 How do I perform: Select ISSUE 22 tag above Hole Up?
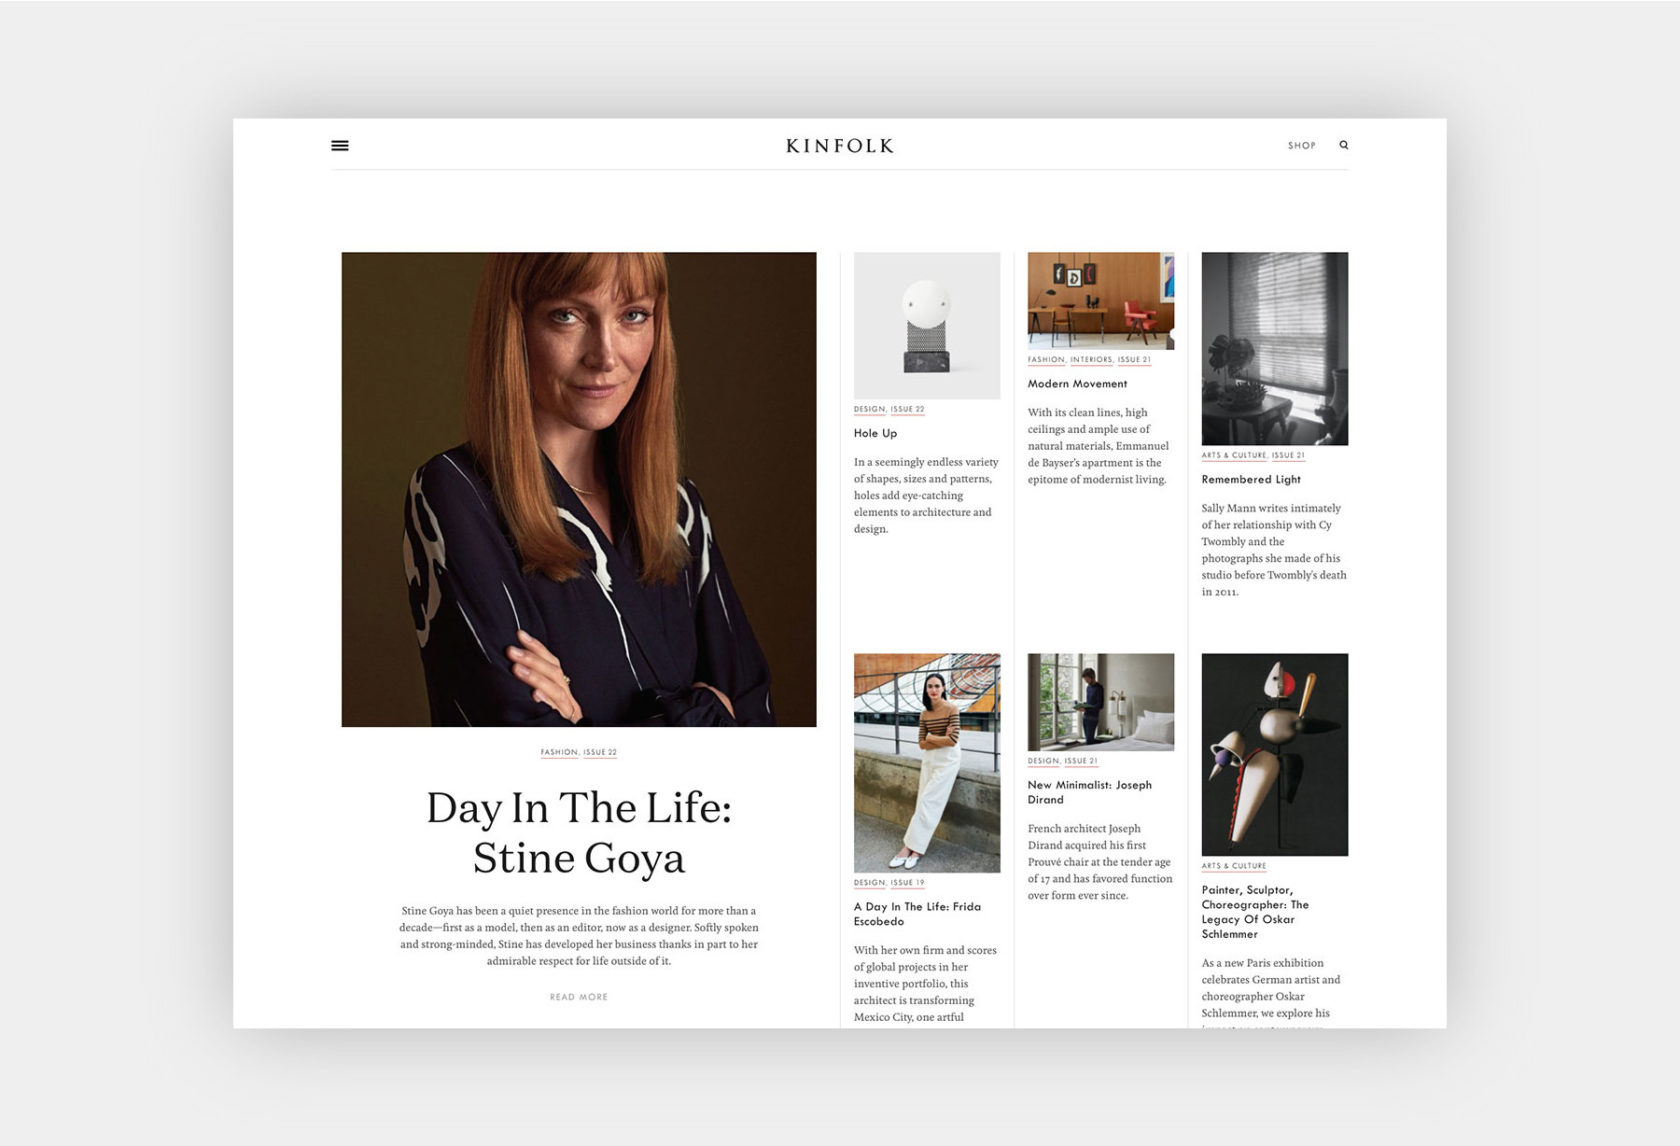tap(907, 409)
